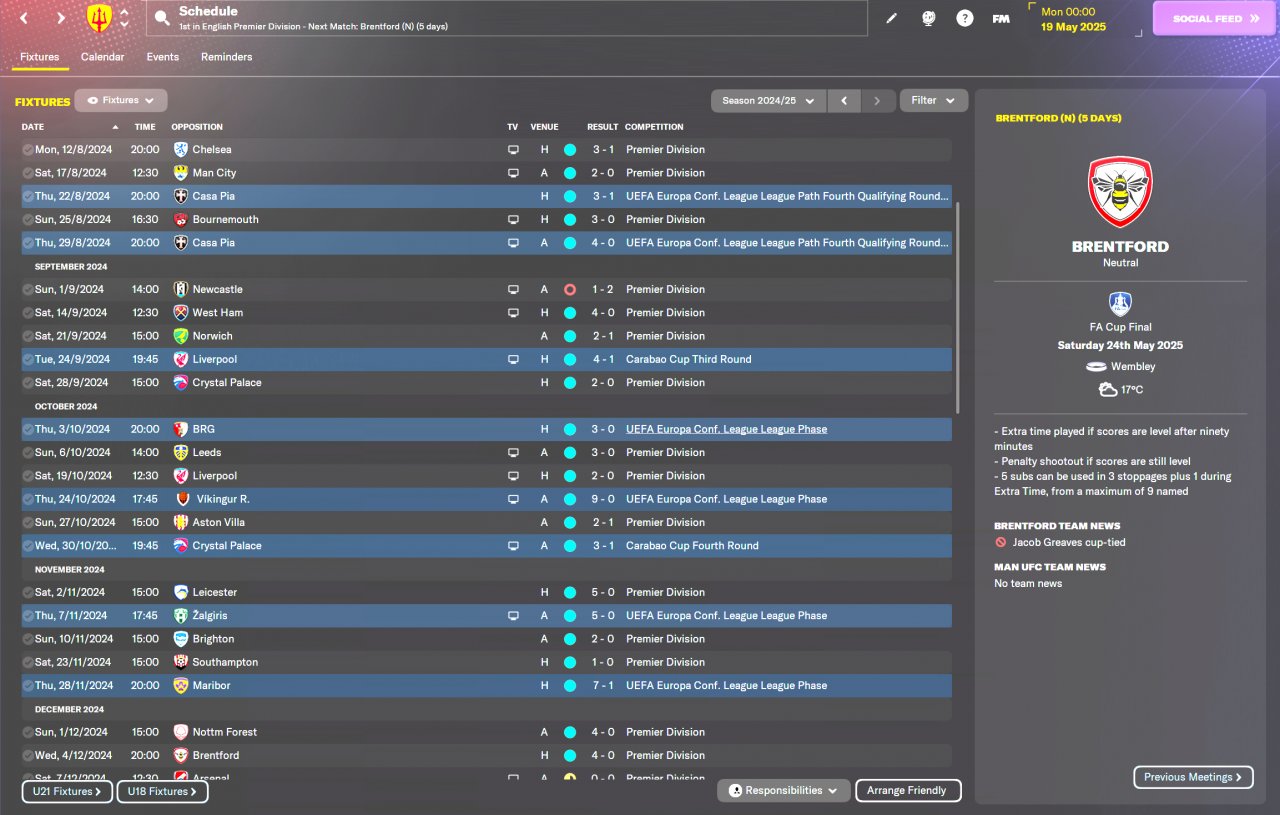Click the Nottm Forest club badge
This screenshot has height=815, width=1280.
[181, 732]
